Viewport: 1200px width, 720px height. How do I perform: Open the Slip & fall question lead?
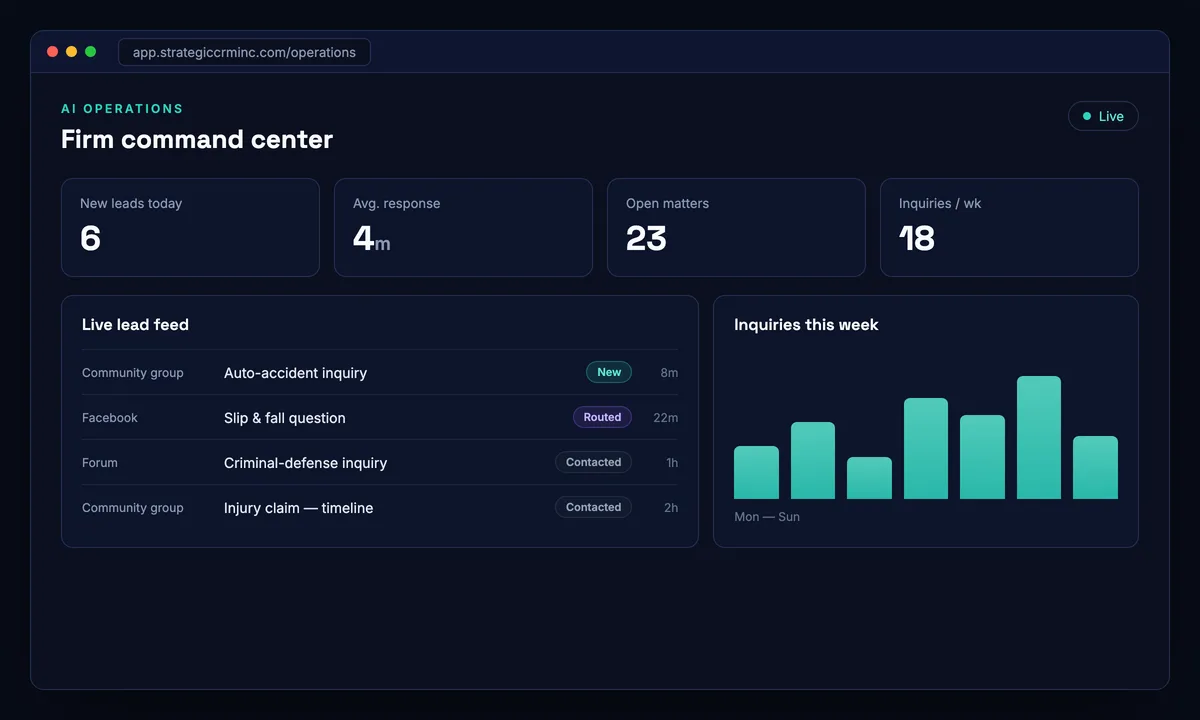[380, 417]
